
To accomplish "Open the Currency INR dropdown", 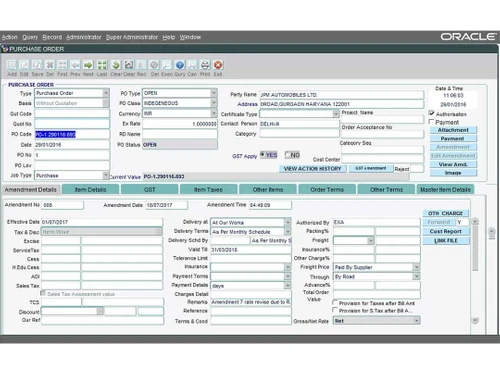I will tap(214, 113).
